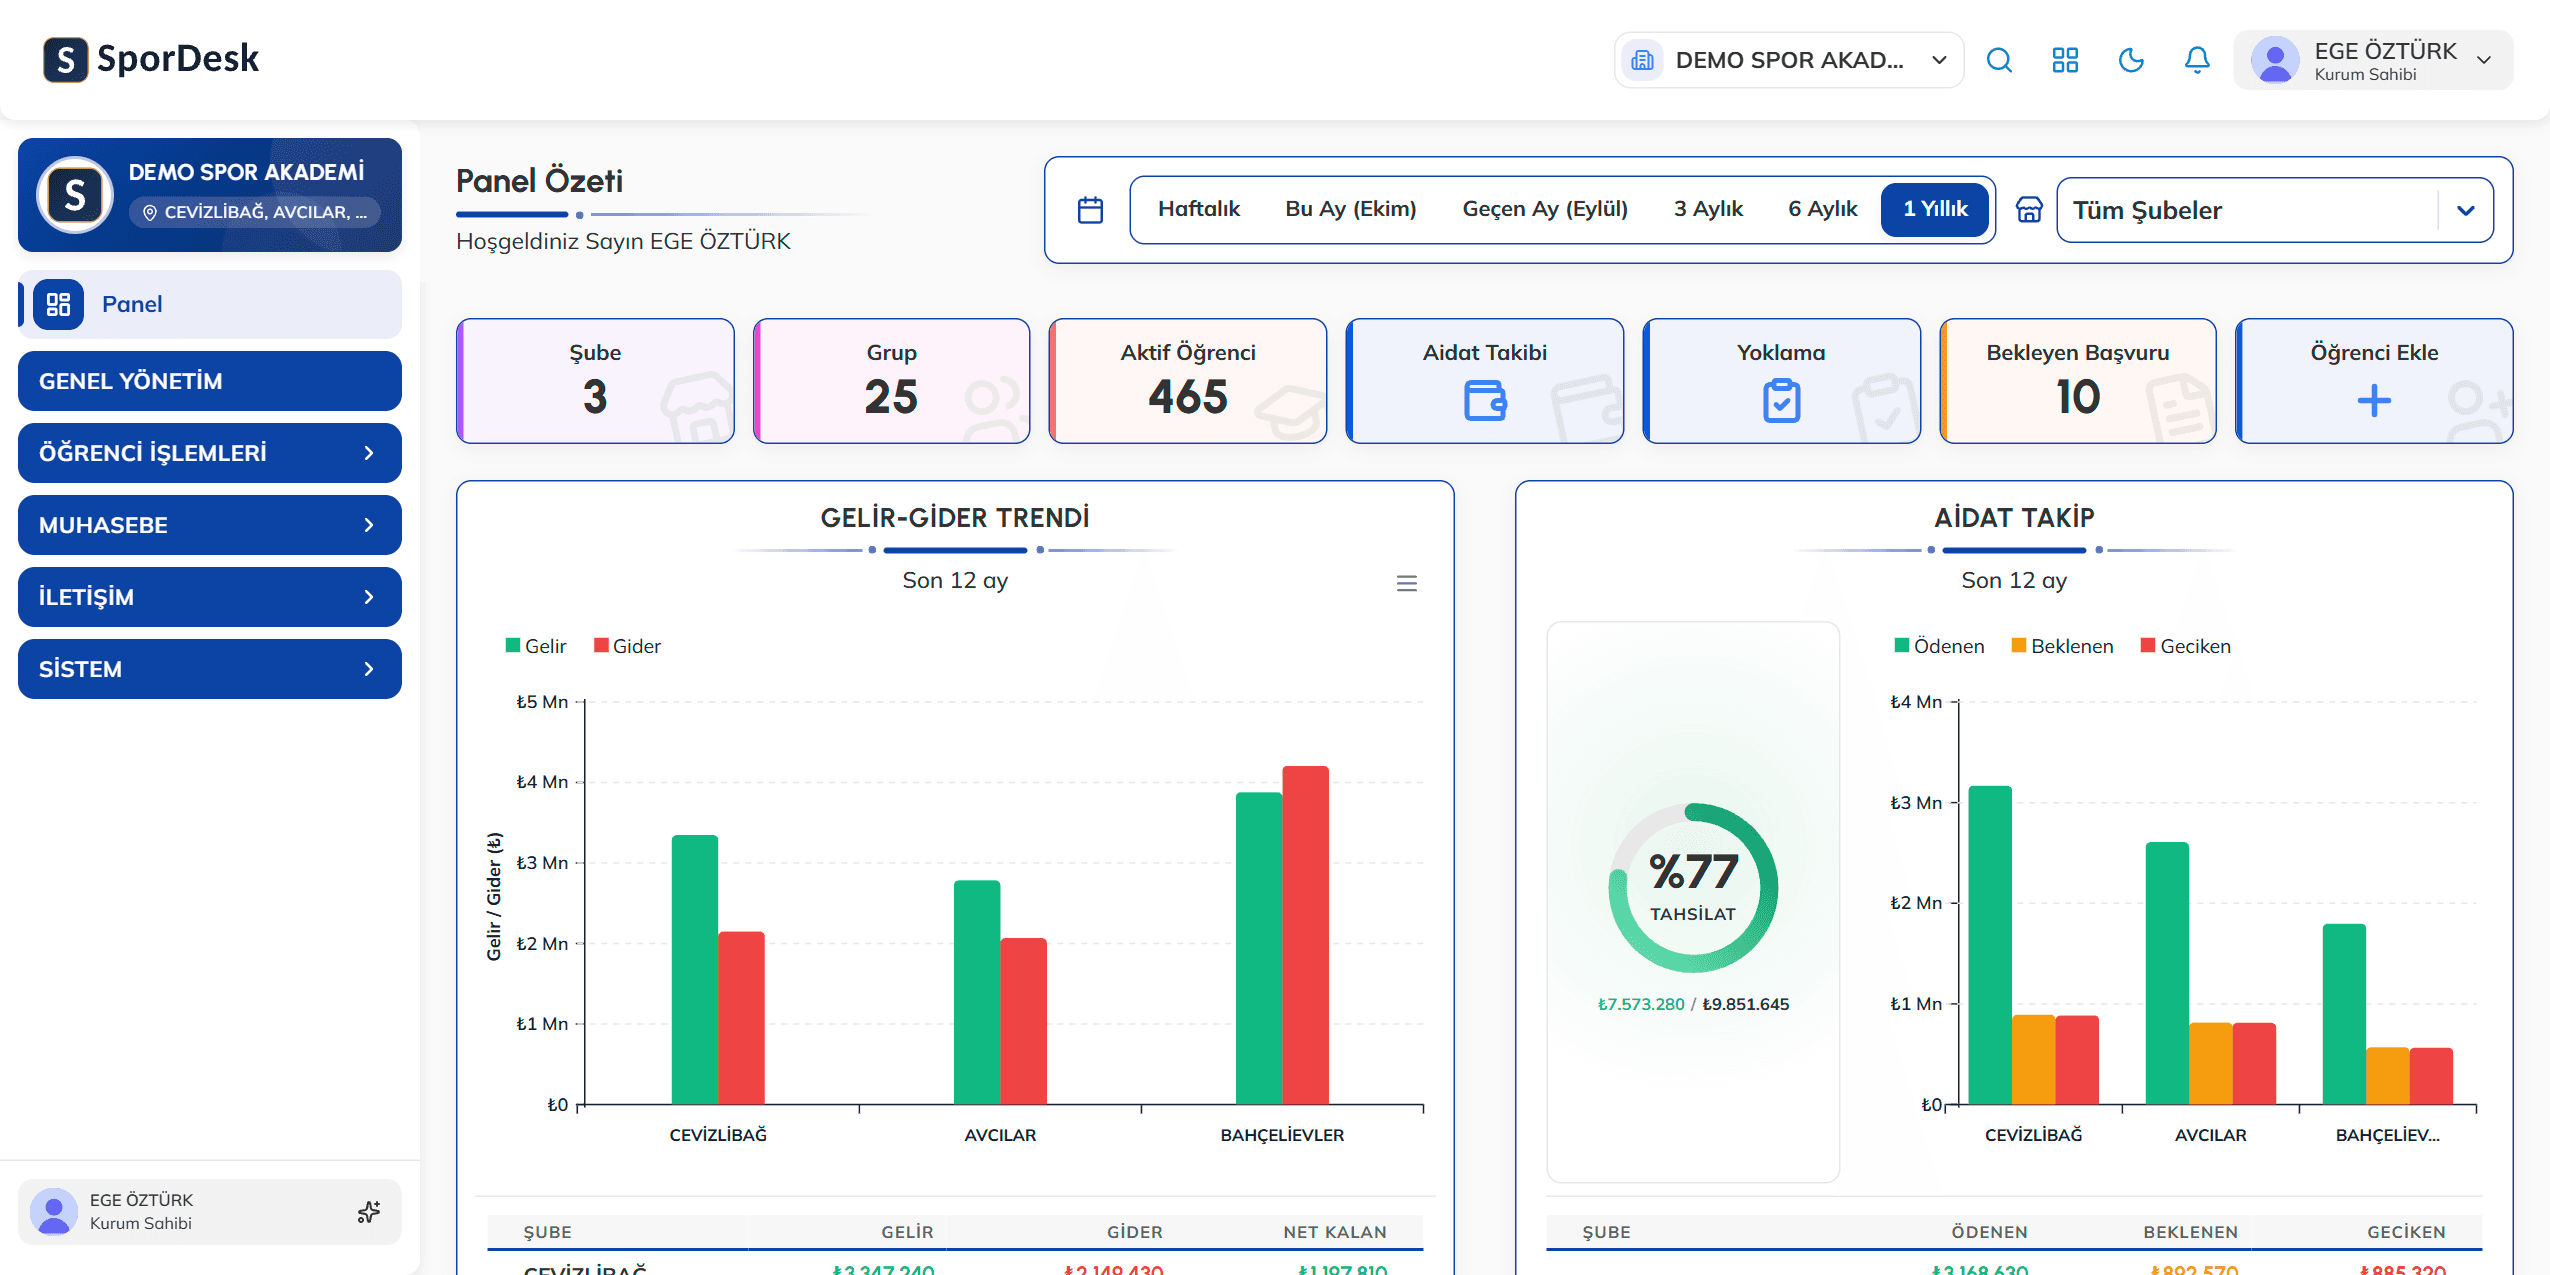The width and height of the screenshot is (2550, 1275).
Task: Click the Panel grid icon in sidebar
Action: [x=59, y=304]
